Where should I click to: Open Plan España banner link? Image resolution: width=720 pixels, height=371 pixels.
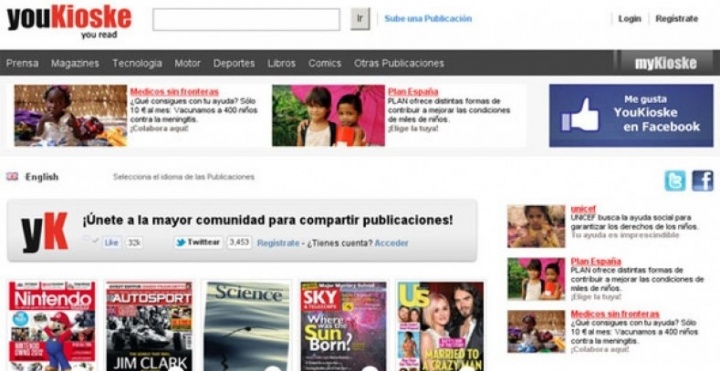pyautogui.click(x=413, y=92)
